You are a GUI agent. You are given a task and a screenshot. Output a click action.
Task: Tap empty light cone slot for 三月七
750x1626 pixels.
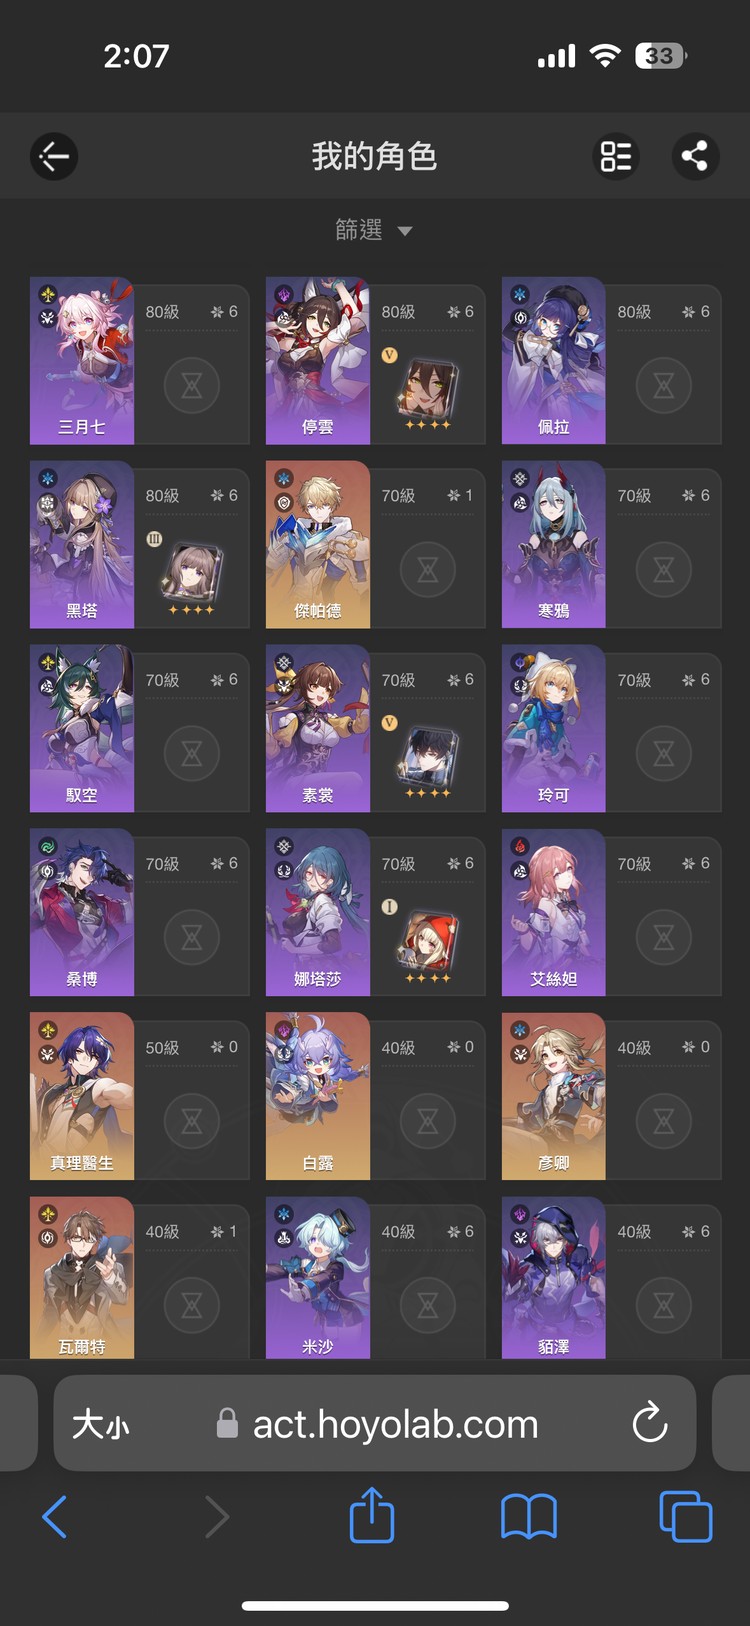pos(192,385)
